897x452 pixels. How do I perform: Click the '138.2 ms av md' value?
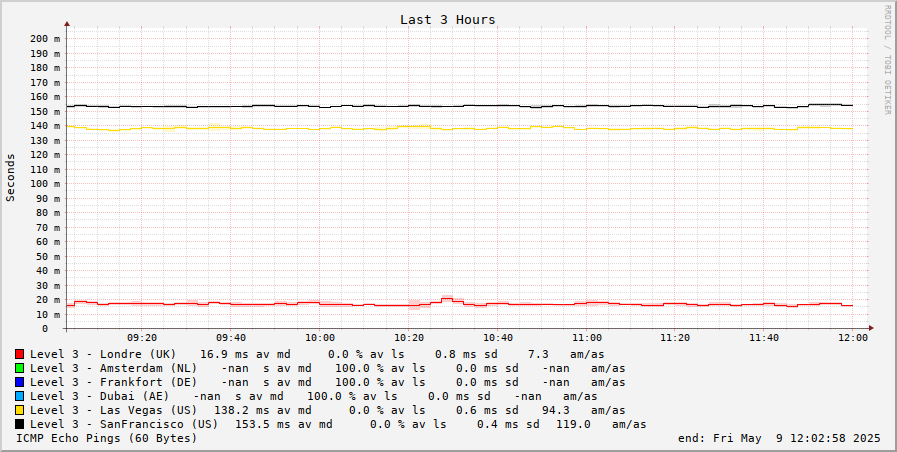[263, 410]
